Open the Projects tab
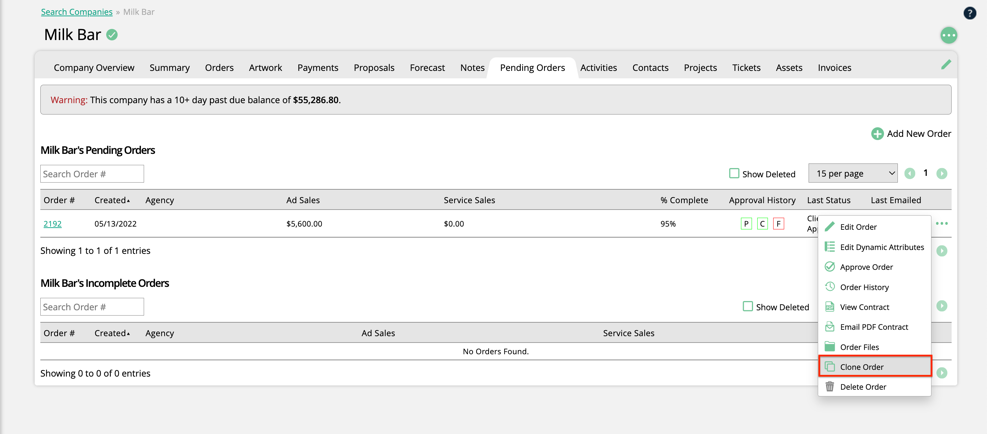 click(x=701, y=67)
